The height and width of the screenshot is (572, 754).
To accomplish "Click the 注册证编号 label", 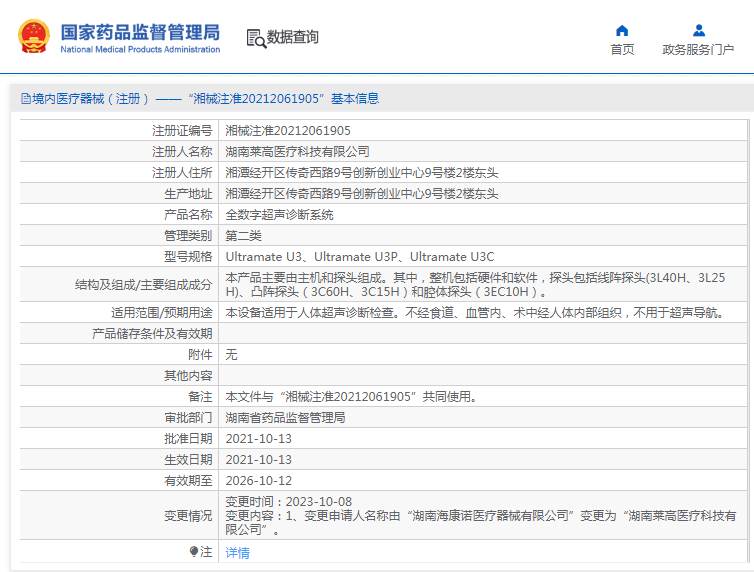I will pyautogui.click(x=182, y=131).
